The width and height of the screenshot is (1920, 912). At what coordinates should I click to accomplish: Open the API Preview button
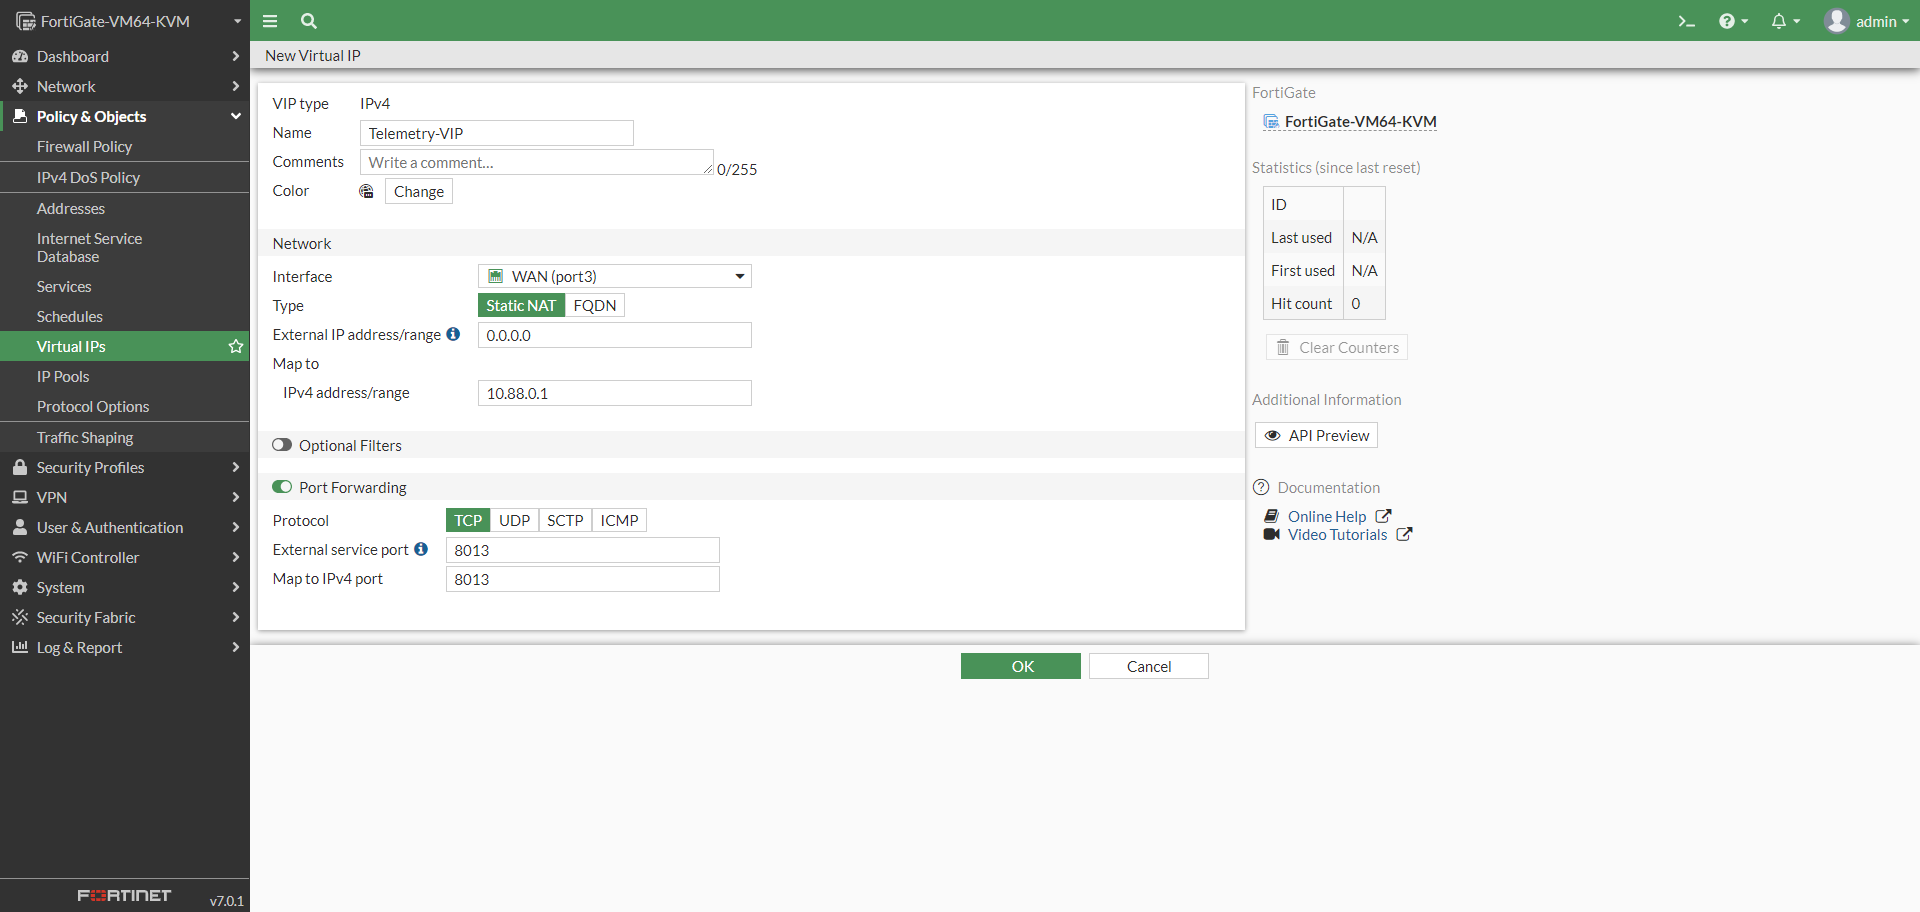point(1317,435)
